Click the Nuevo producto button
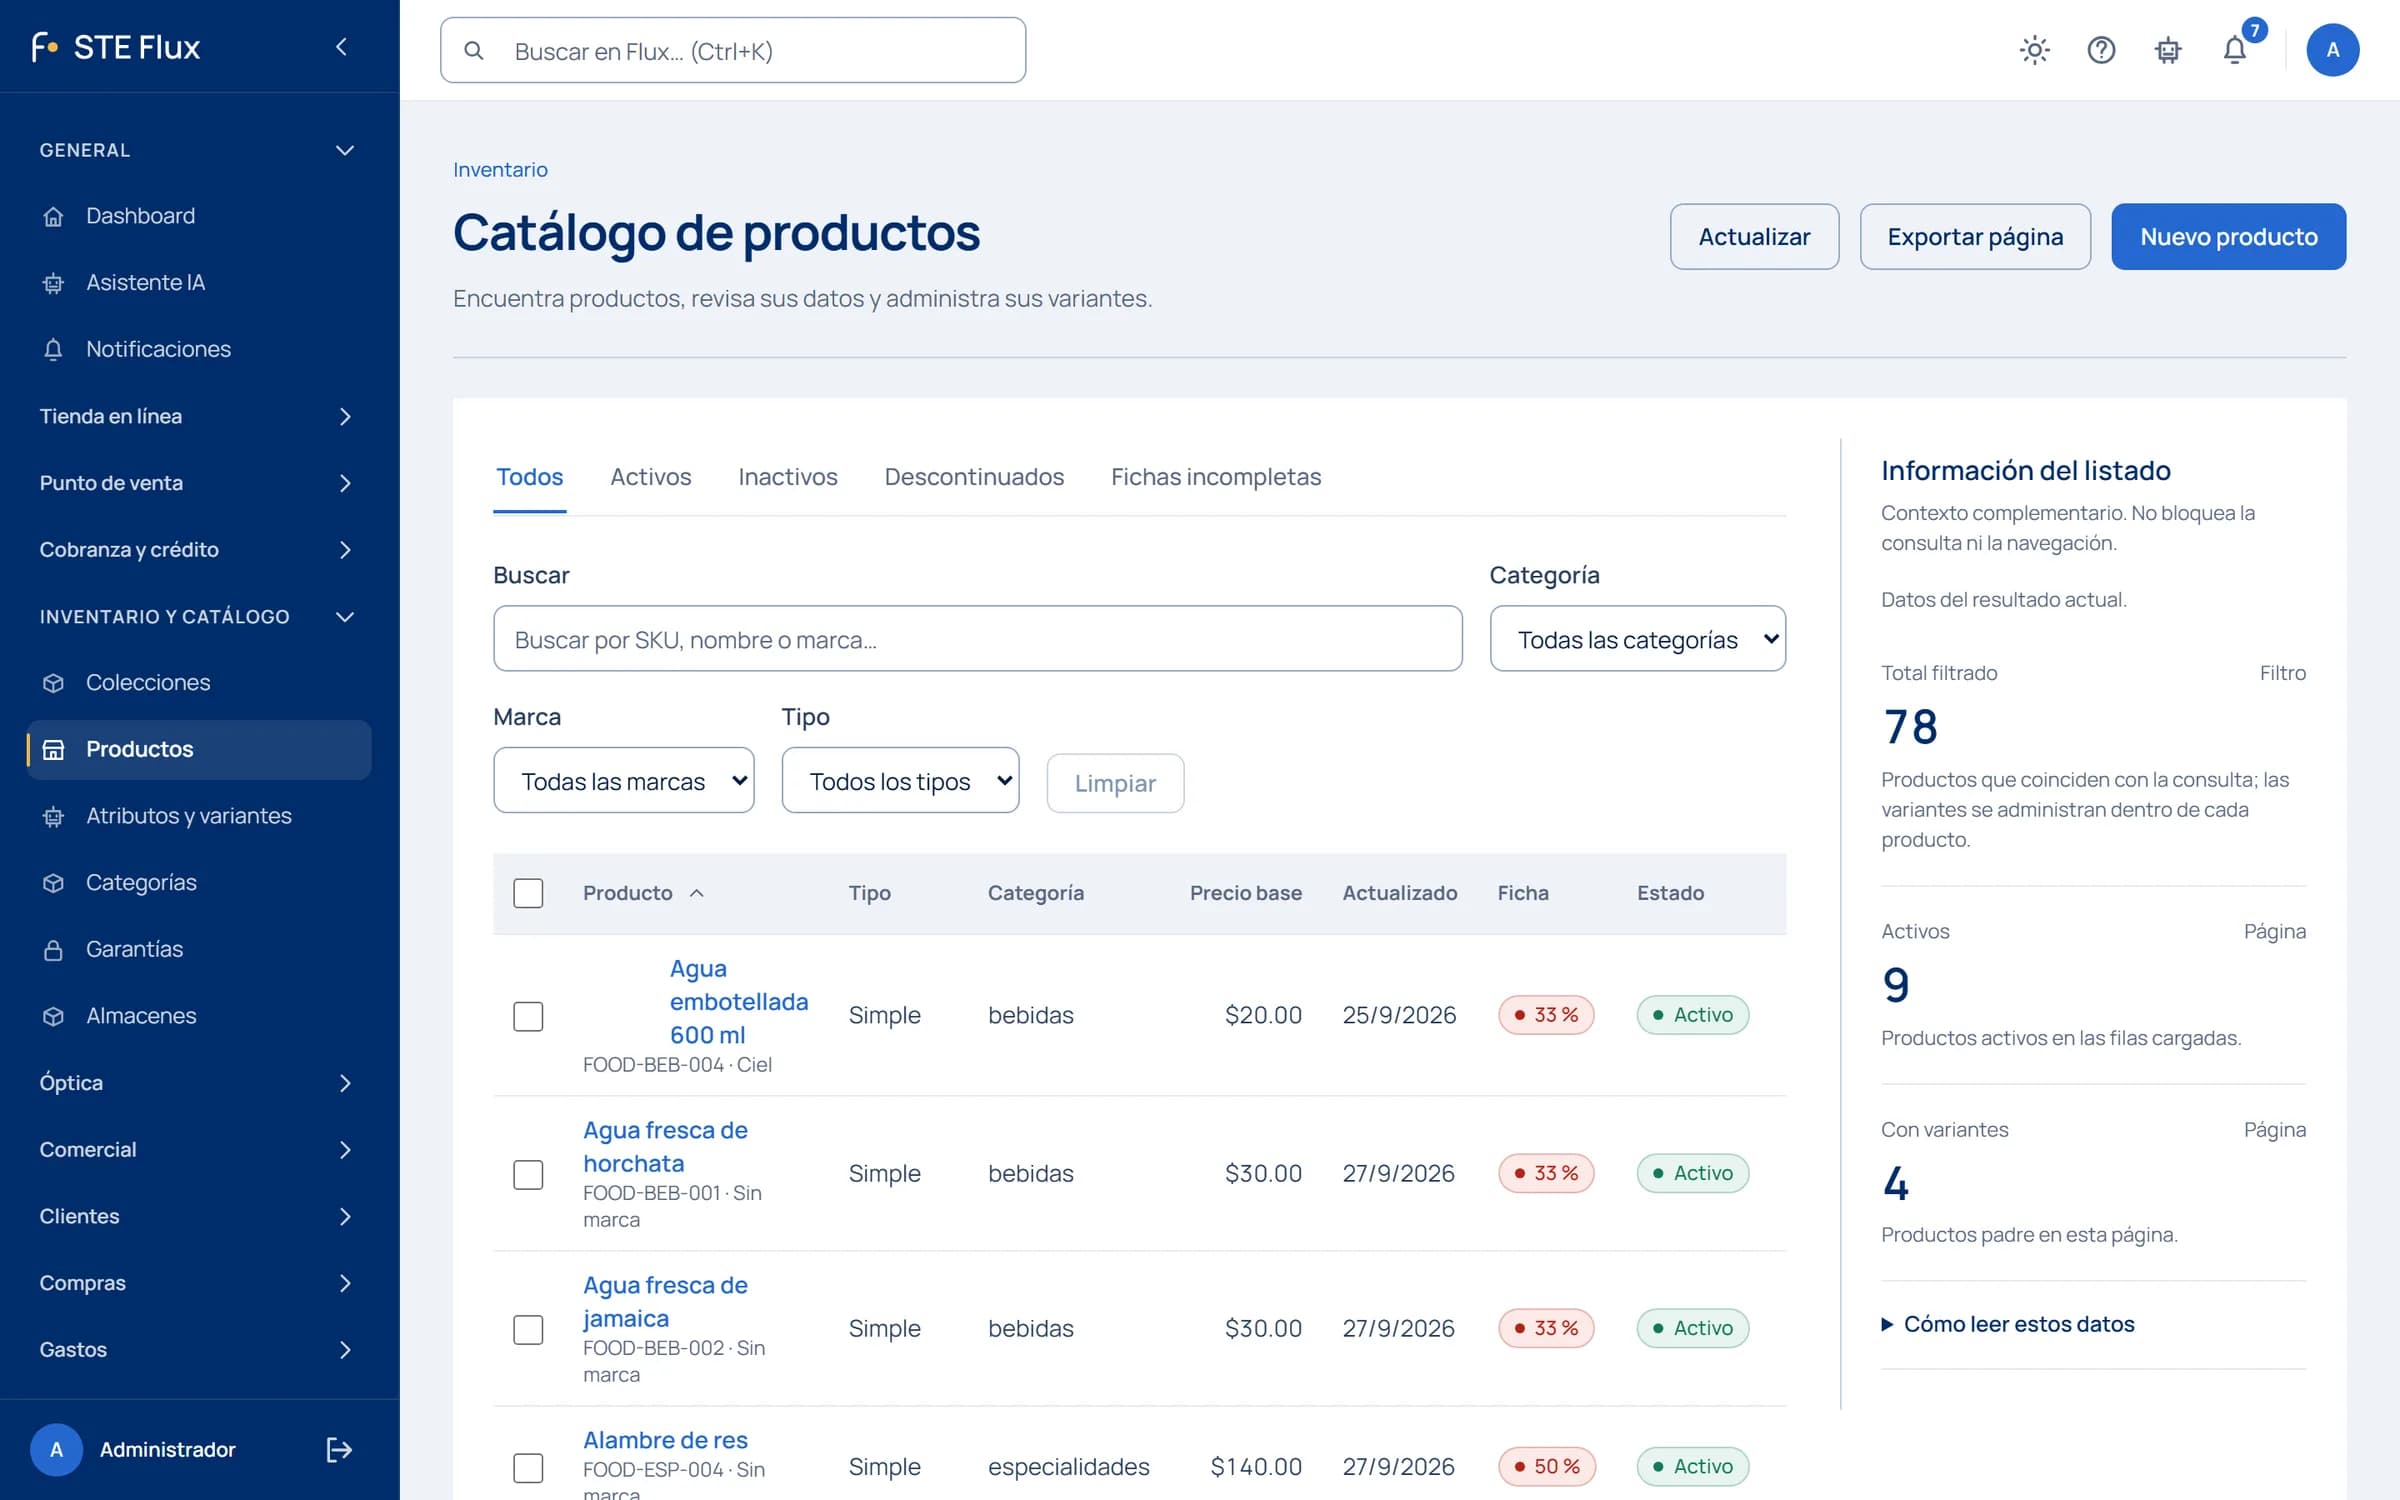 click(x=2228, y=237)
